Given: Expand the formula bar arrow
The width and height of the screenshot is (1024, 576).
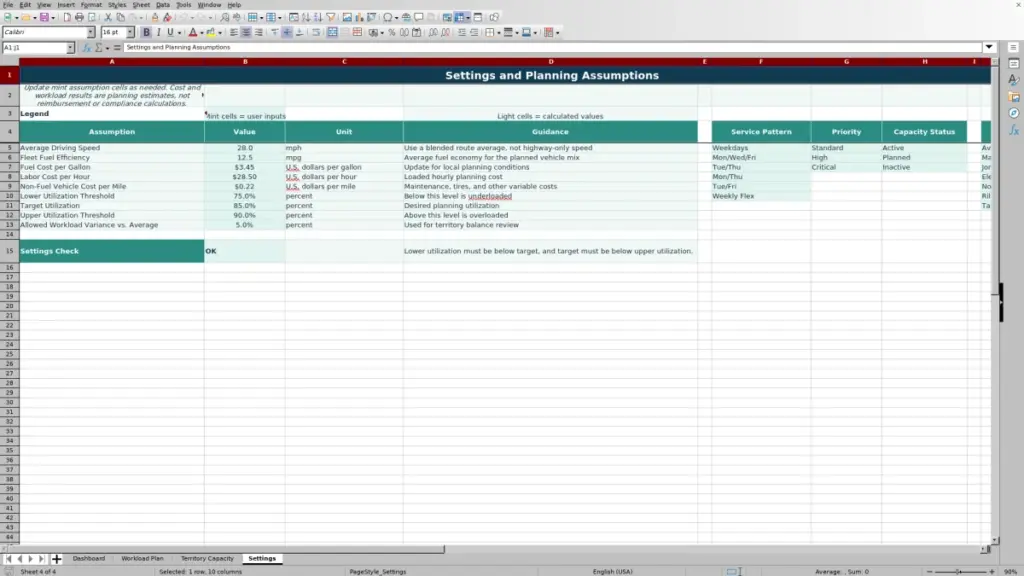Looking at the screenshot, I should pyautogui.click(x=989, y=47).
